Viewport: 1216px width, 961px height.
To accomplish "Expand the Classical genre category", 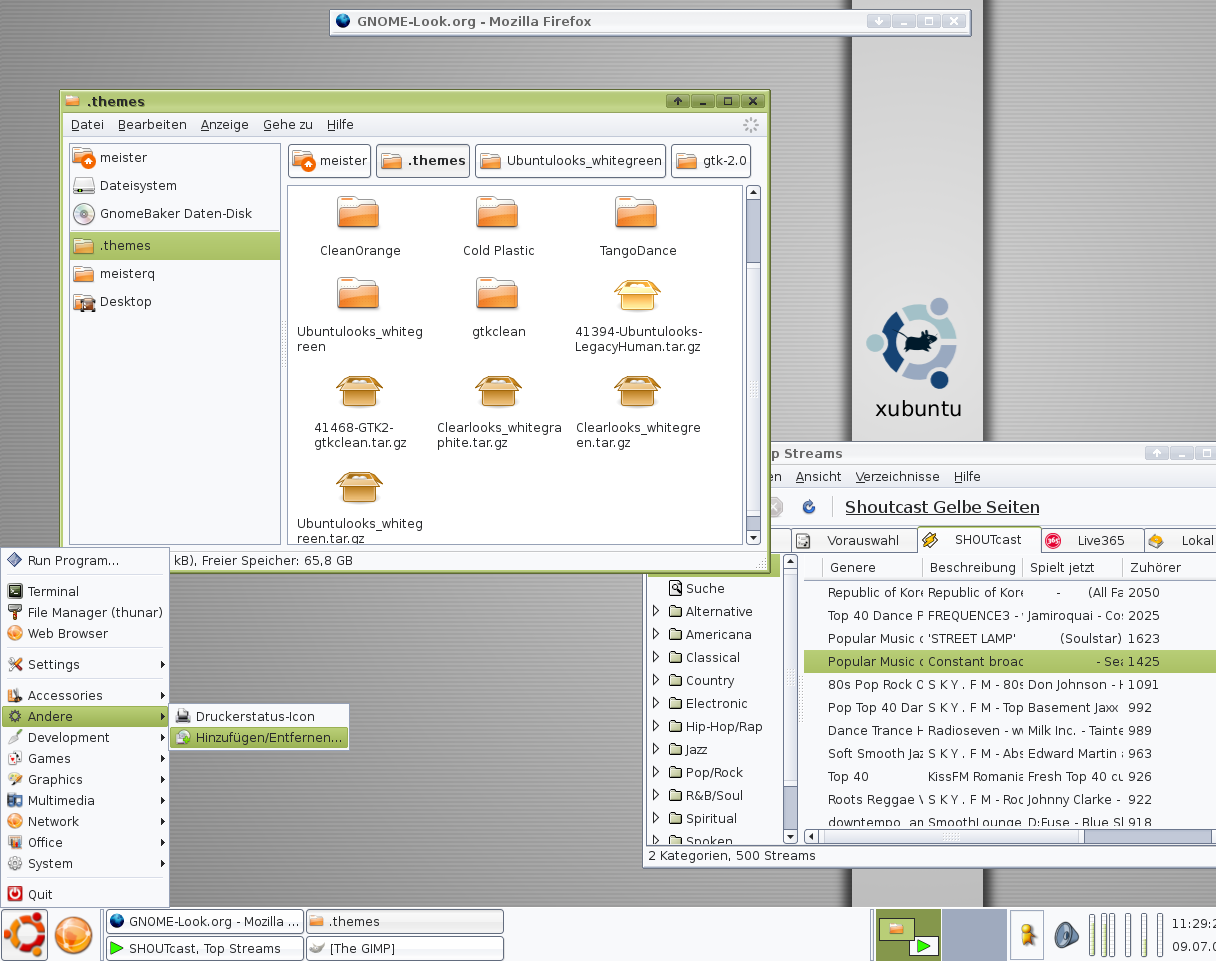I will tap(656, 657).
